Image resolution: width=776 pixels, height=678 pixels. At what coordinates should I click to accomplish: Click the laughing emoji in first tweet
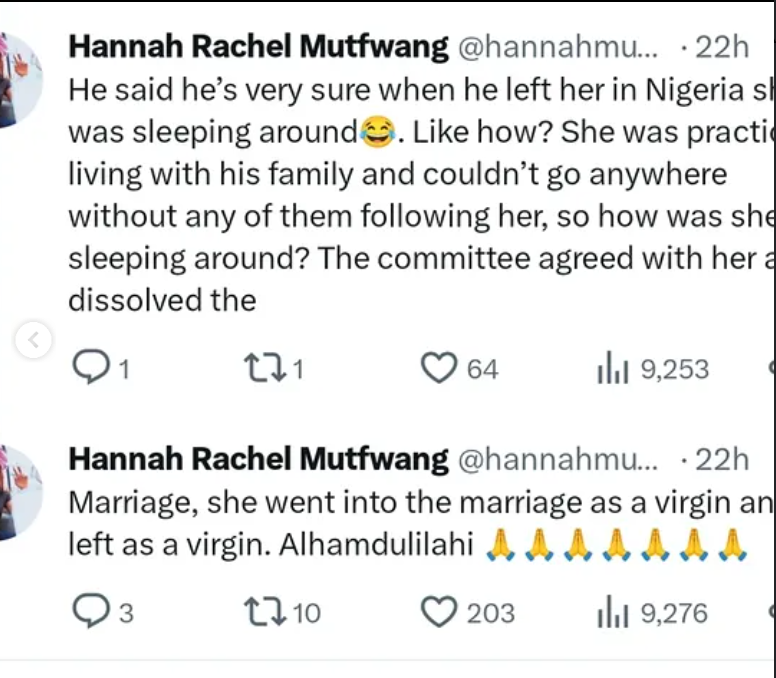378,132
